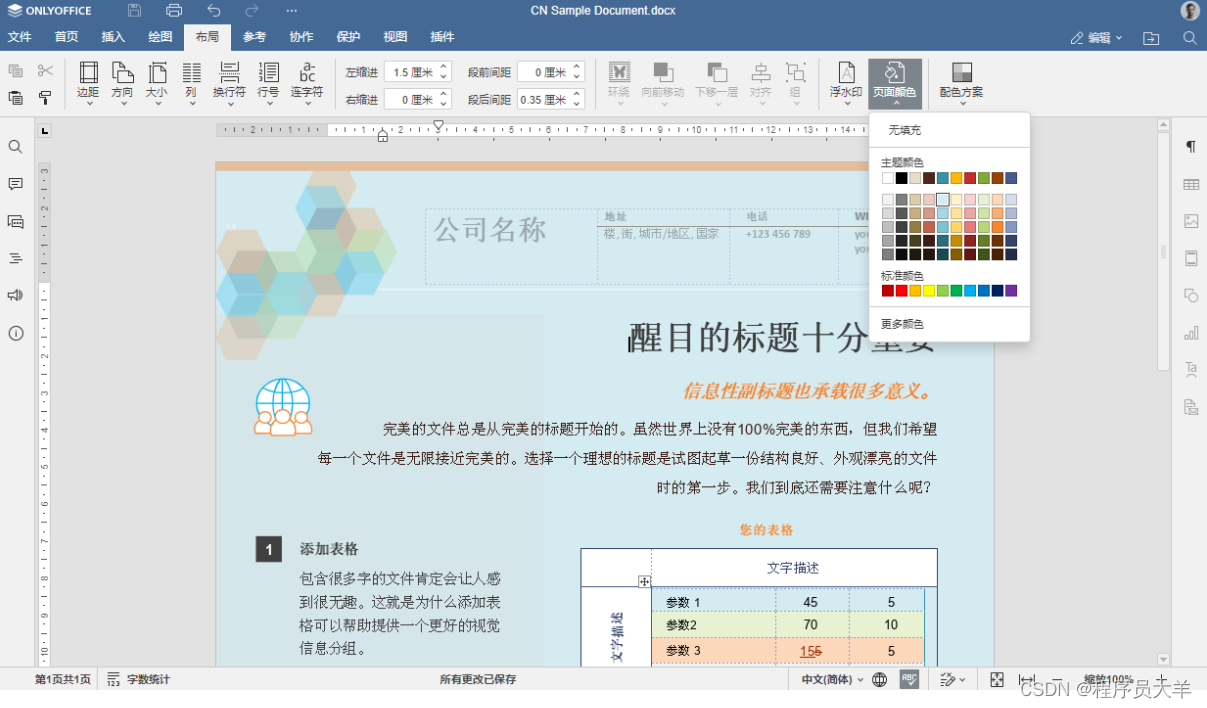Open table settings in right sidebar
Image resolution: width=1207 pixels, height=708 pixels.
click(x=1191, y=184)
